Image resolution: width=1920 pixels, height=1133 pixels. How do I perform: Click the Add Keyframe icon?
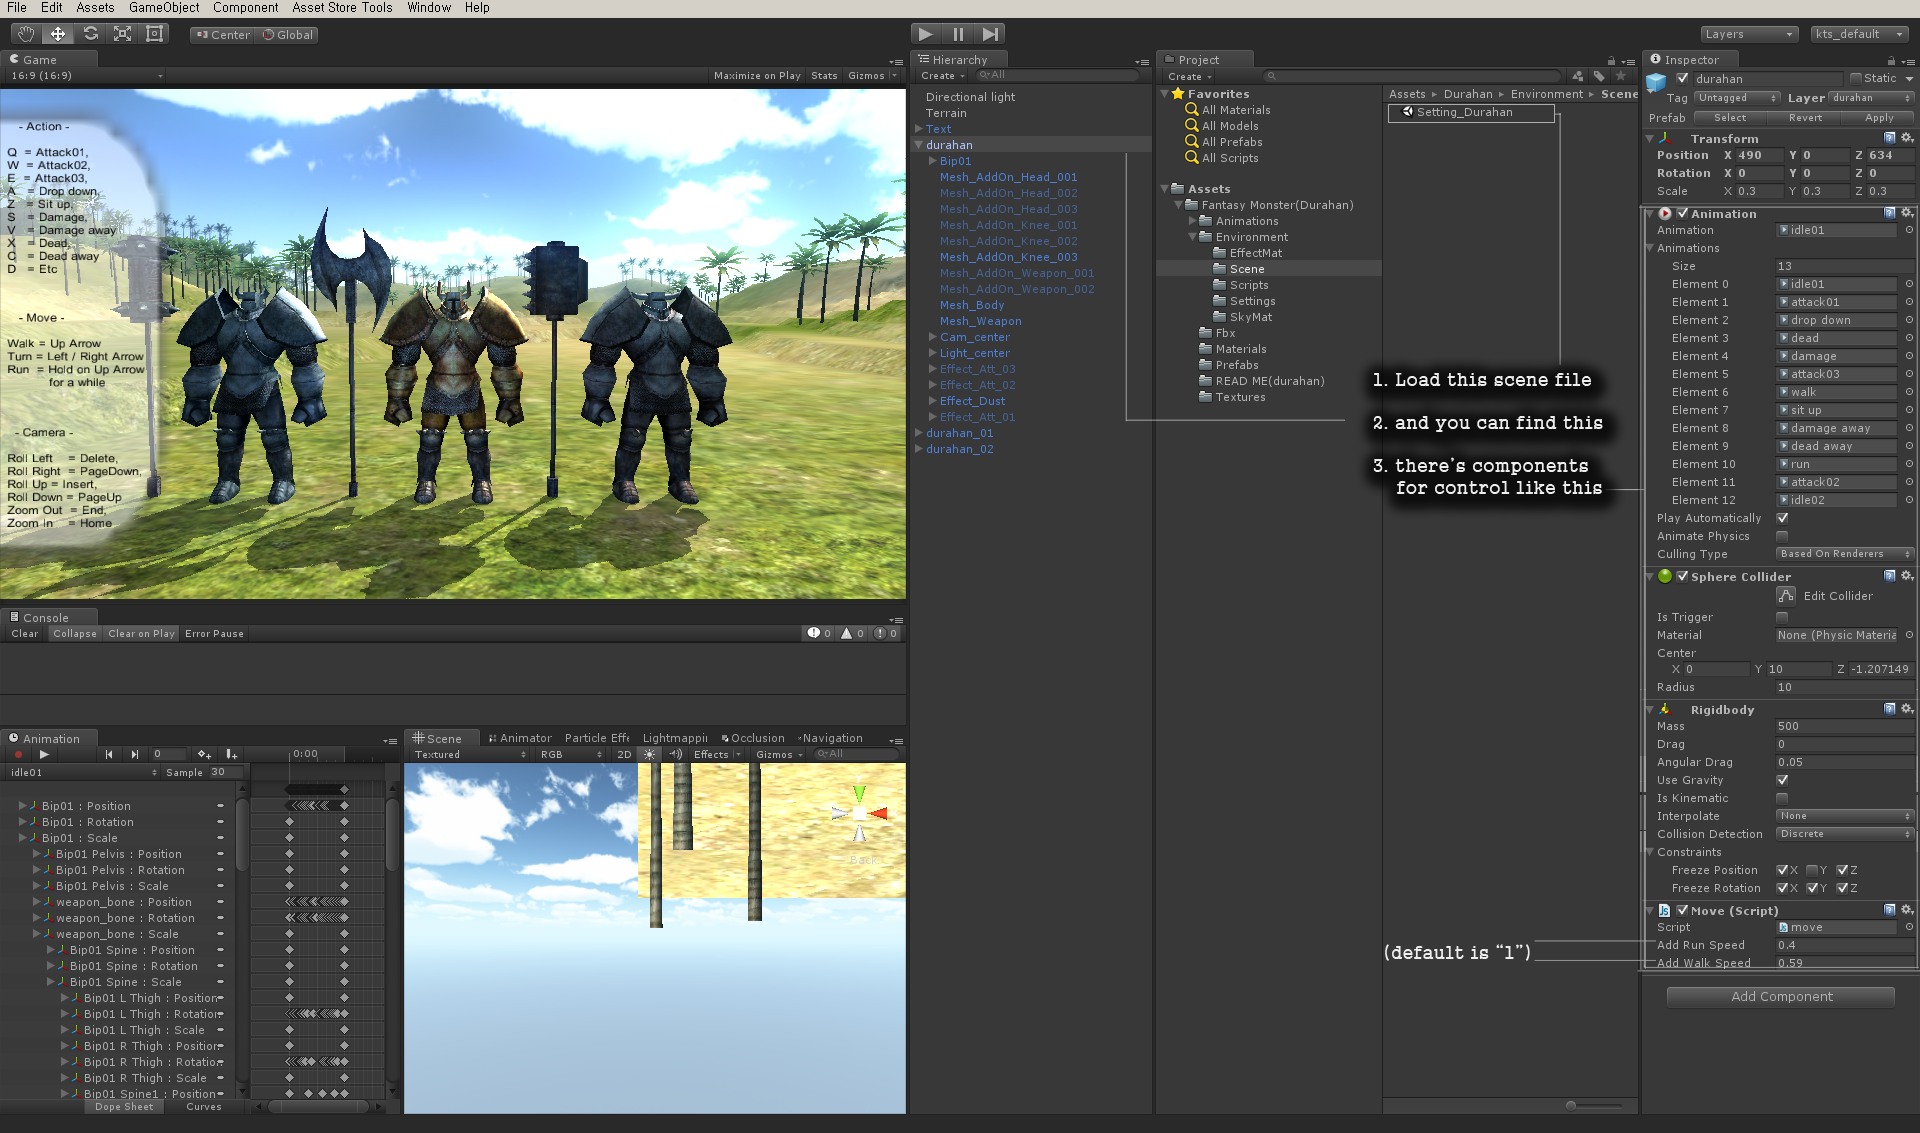pyautogui.click(x=204, y=754)
